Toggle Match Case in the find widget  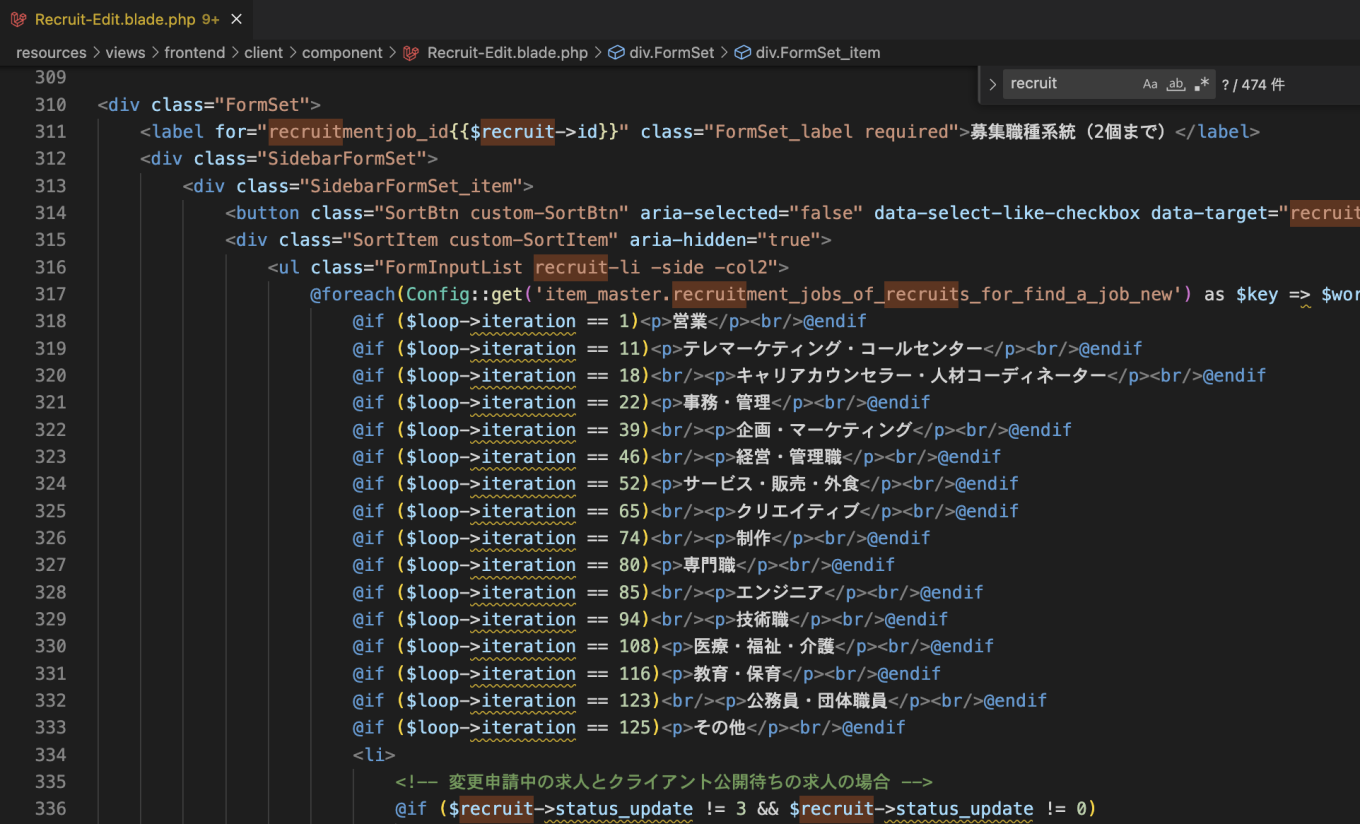click(1150, 84)
